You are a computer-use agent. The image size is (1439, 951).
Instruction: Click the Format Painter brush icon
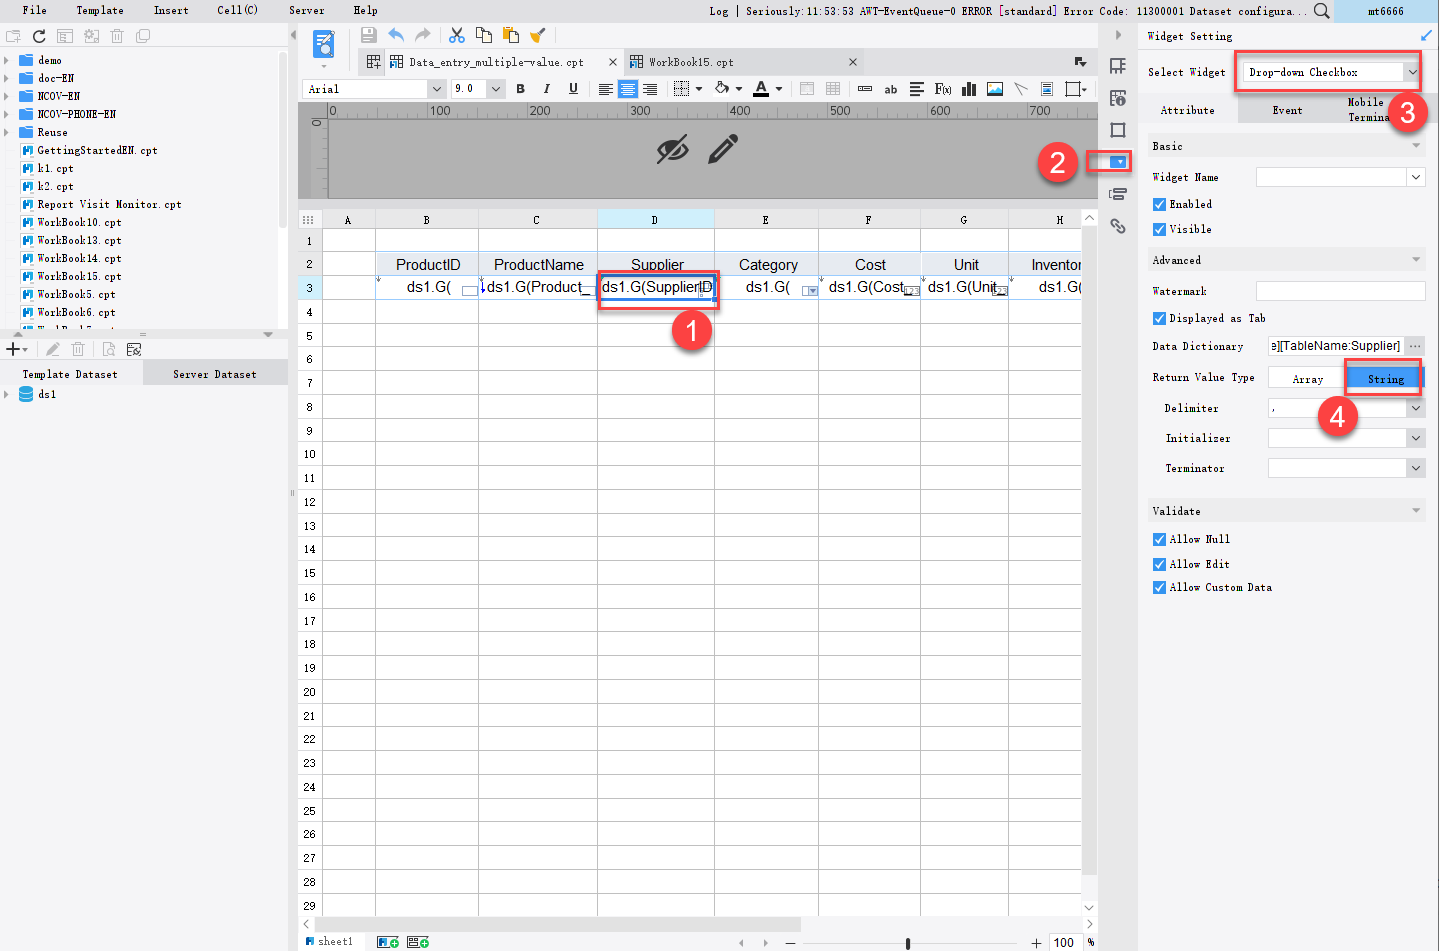pos(537,33)
